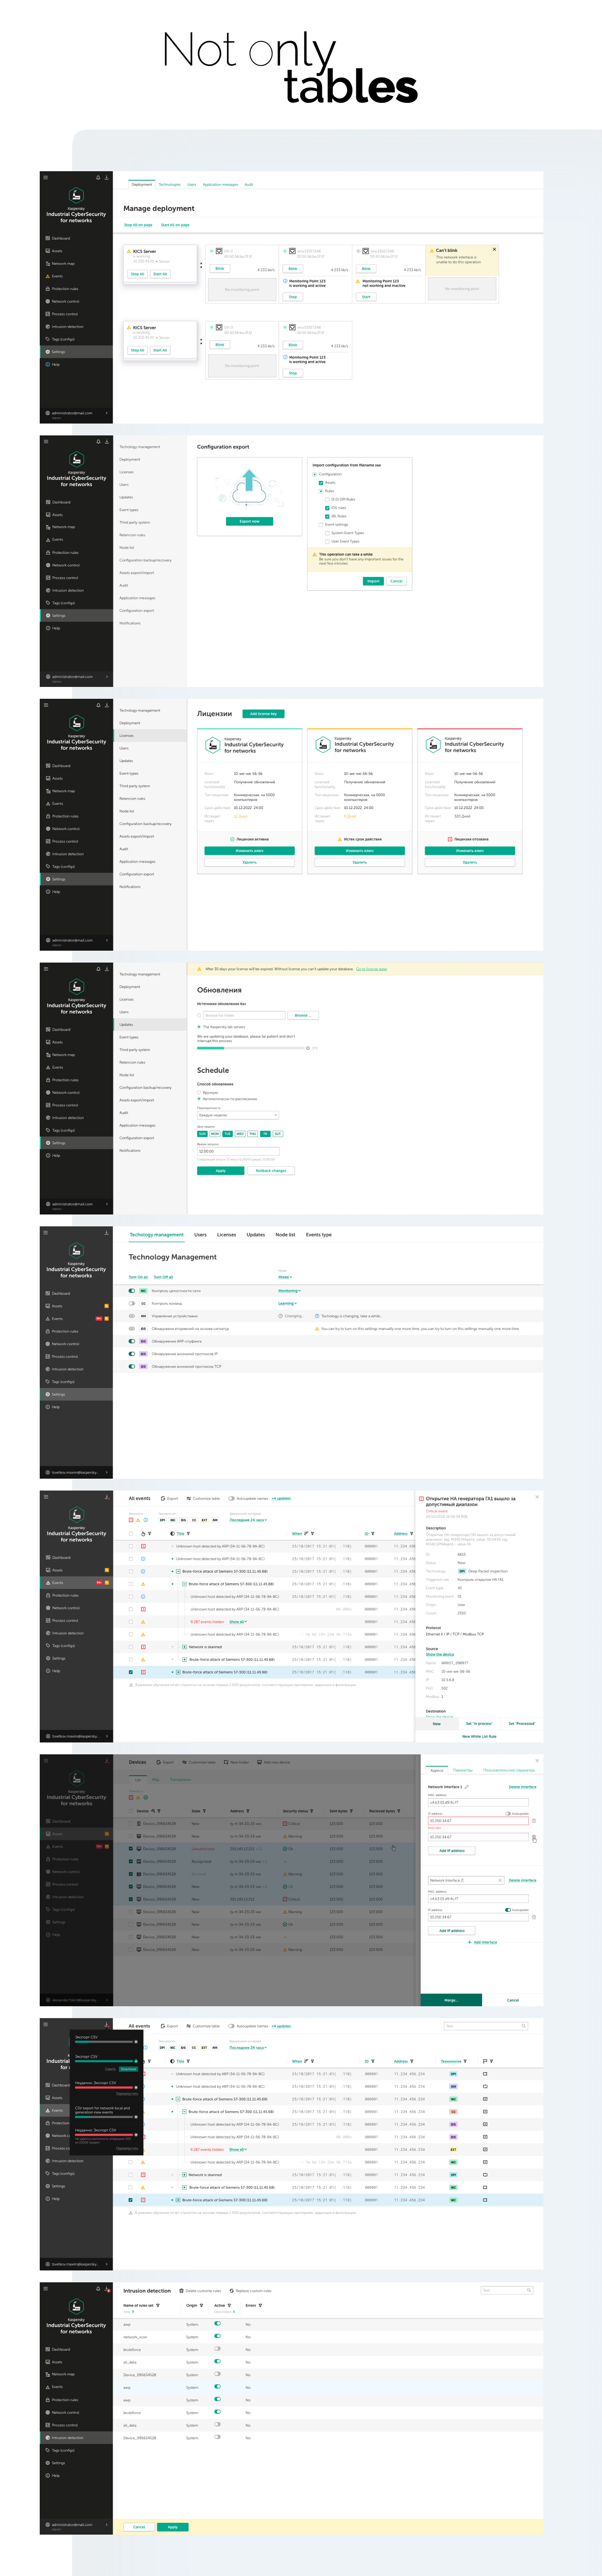The image size is (602, 2576).
Task: Click "Go to license page" link in banner
Action: coord(371,969)
